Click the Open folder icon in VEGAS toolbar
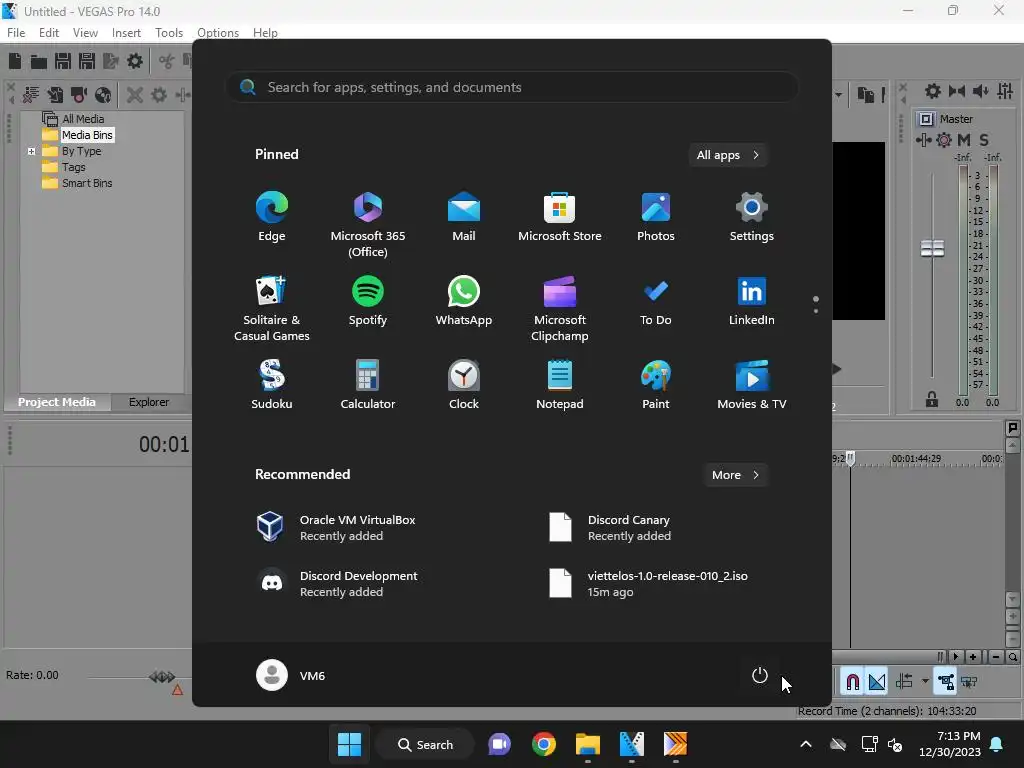 39,61
